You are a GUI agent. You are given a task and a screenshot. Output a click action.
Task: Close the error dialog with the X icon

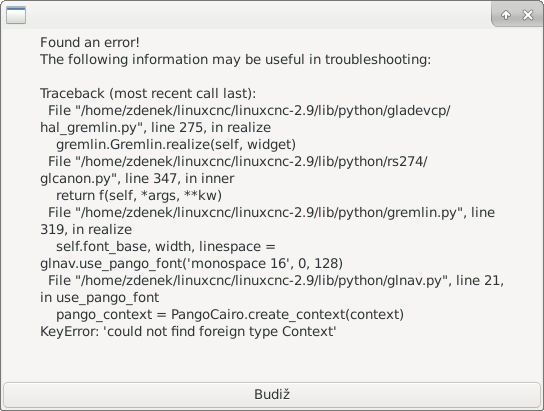[x=528, y=15]
